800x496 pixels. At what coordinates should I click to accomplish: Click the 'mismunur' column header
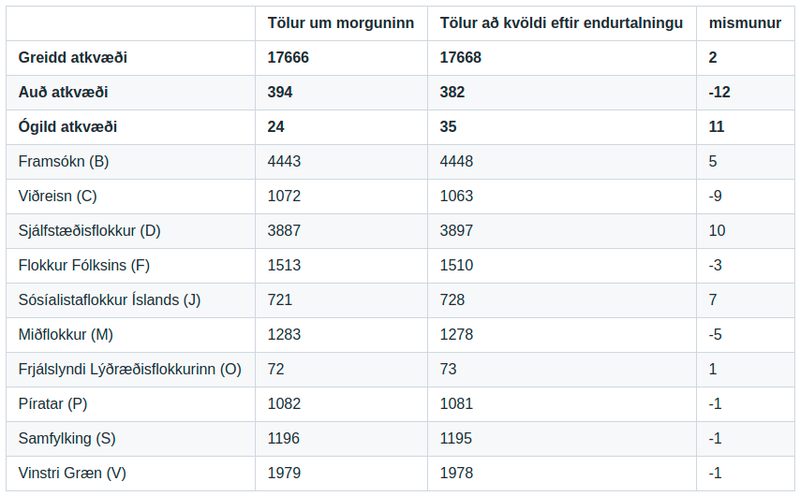[745, 23]
